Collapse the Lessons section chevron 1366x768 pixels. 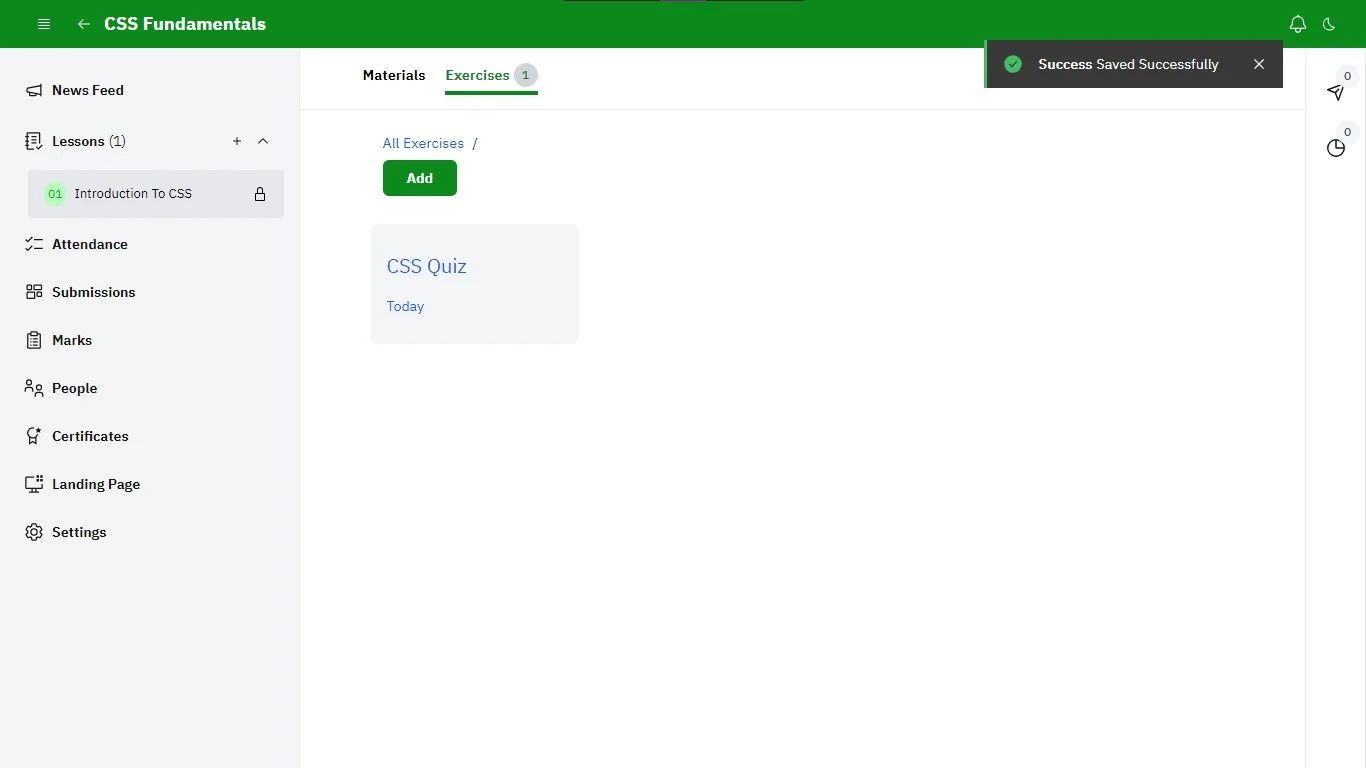(263, 141)
